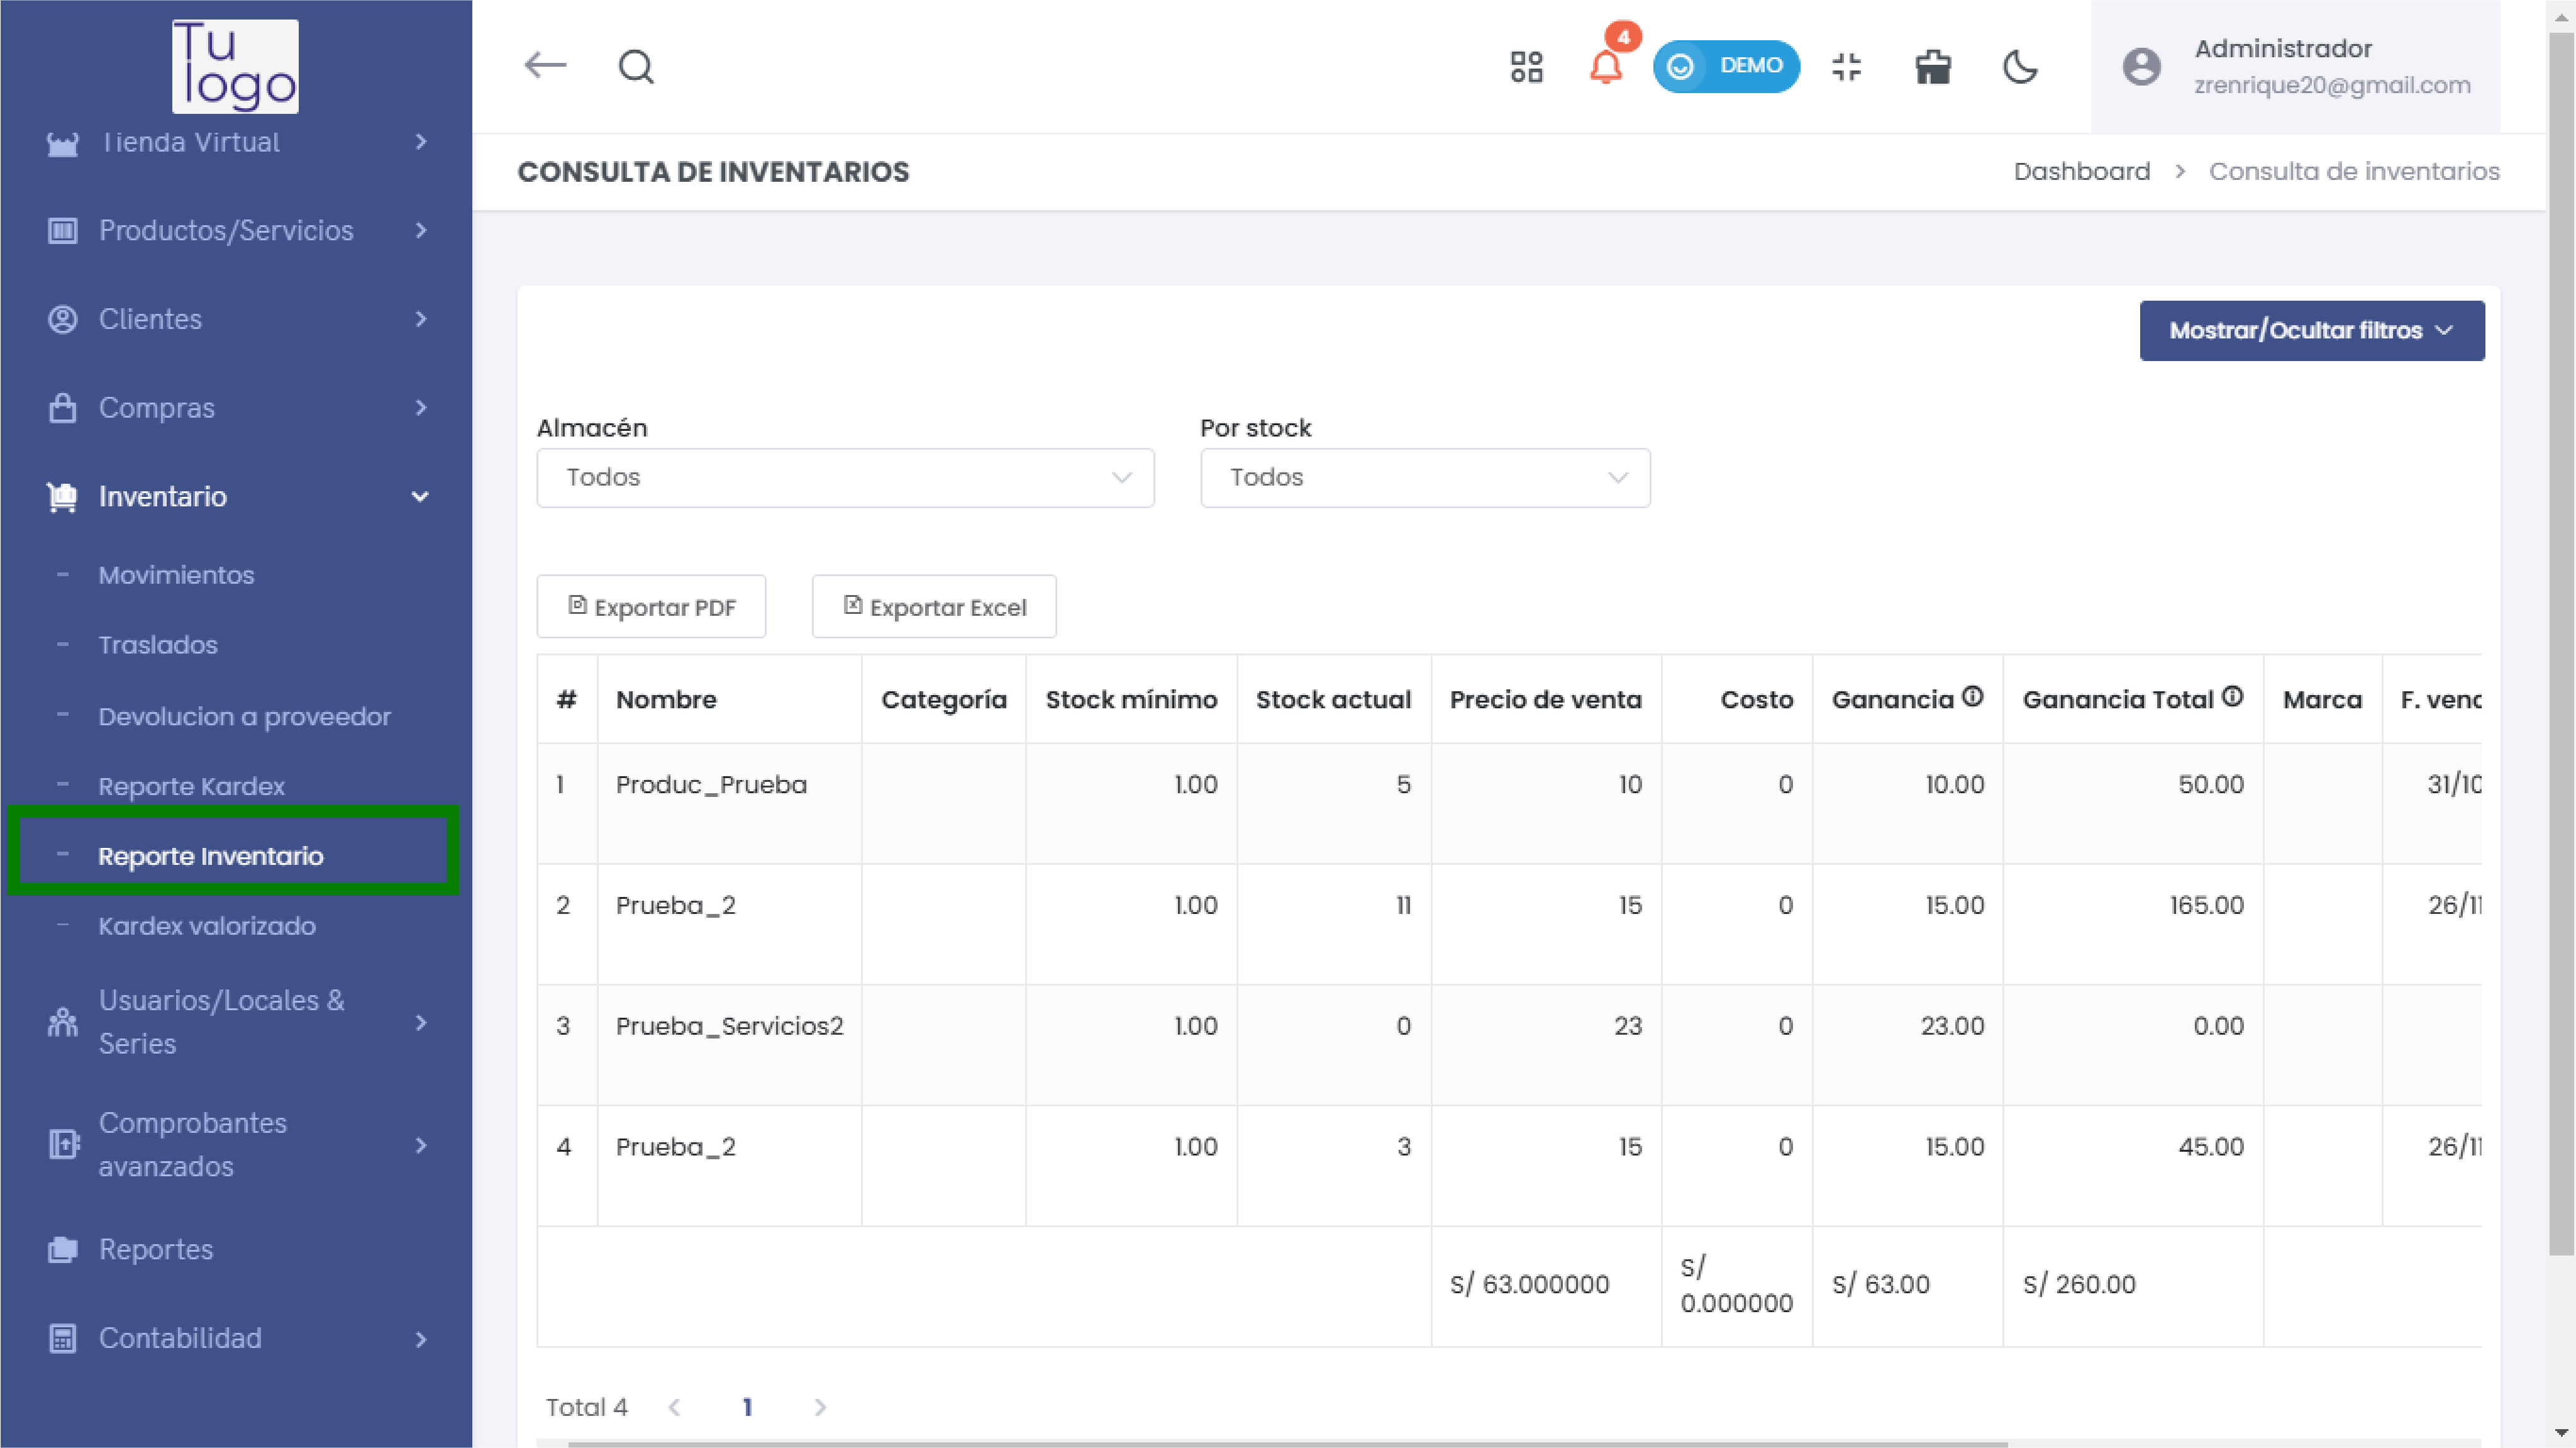Open the notifications bell
The width and height of the screenshot is (2576, 1448).
click(x=1606, y=67)
